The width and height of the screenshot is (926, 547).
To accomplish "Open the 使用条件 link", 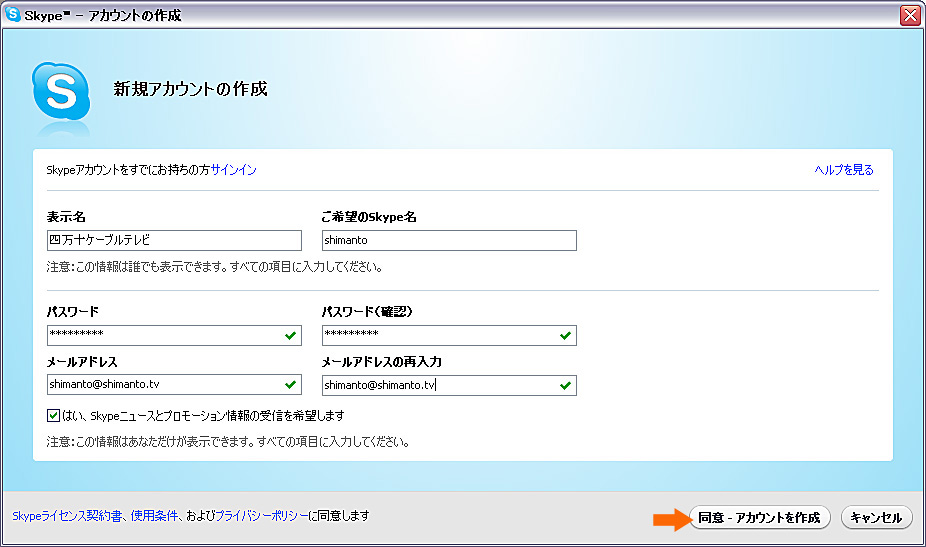I will click(x=154, y=516).
